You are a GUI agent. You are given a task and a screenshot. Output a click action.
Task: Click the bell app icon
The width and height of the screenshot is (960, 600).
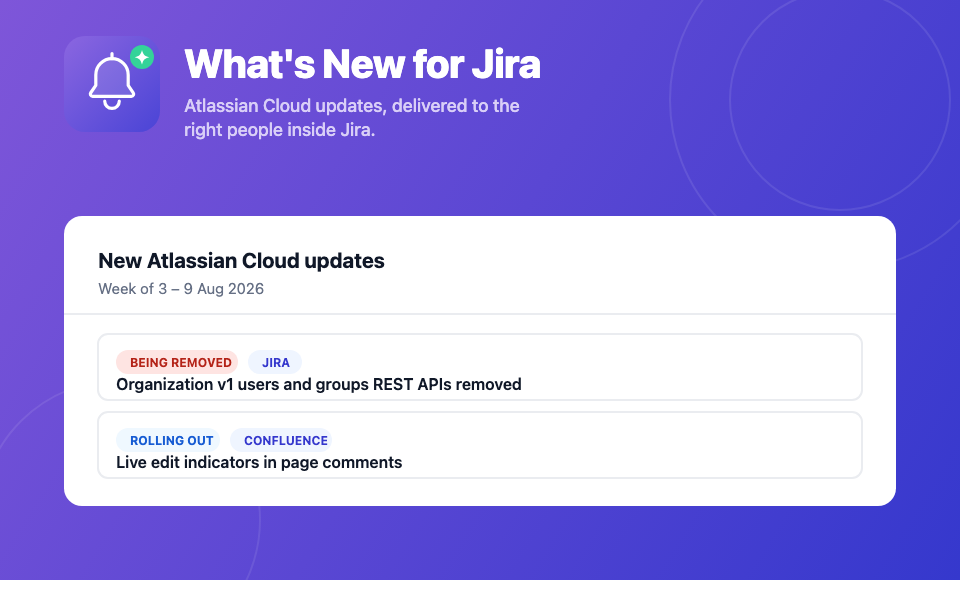point(112,84)
